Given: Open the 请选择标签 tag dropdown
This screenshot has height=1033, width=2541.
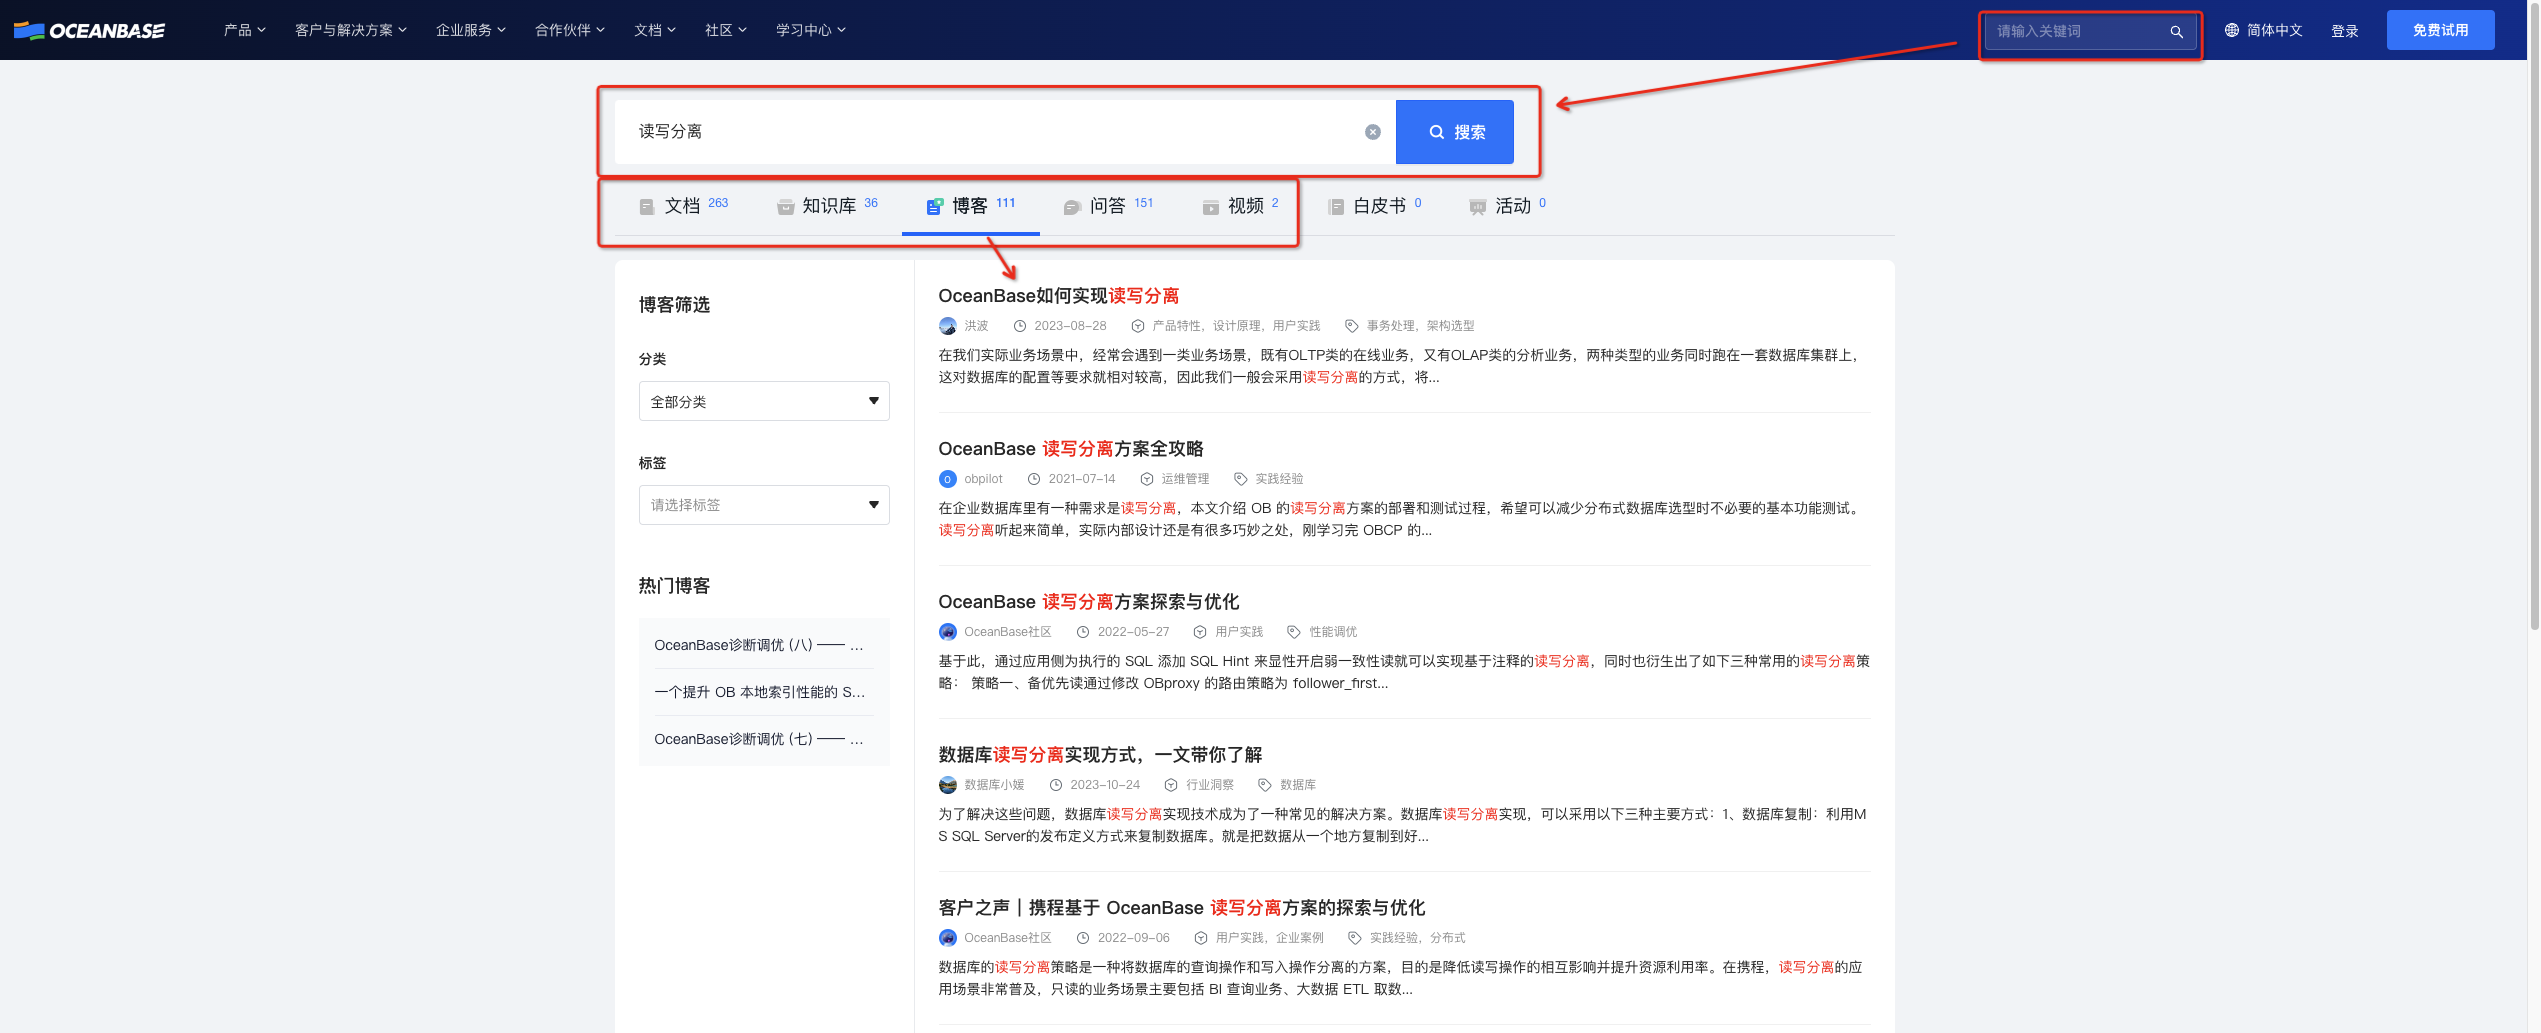Looking at the screenshot, I should click(764, 505).
